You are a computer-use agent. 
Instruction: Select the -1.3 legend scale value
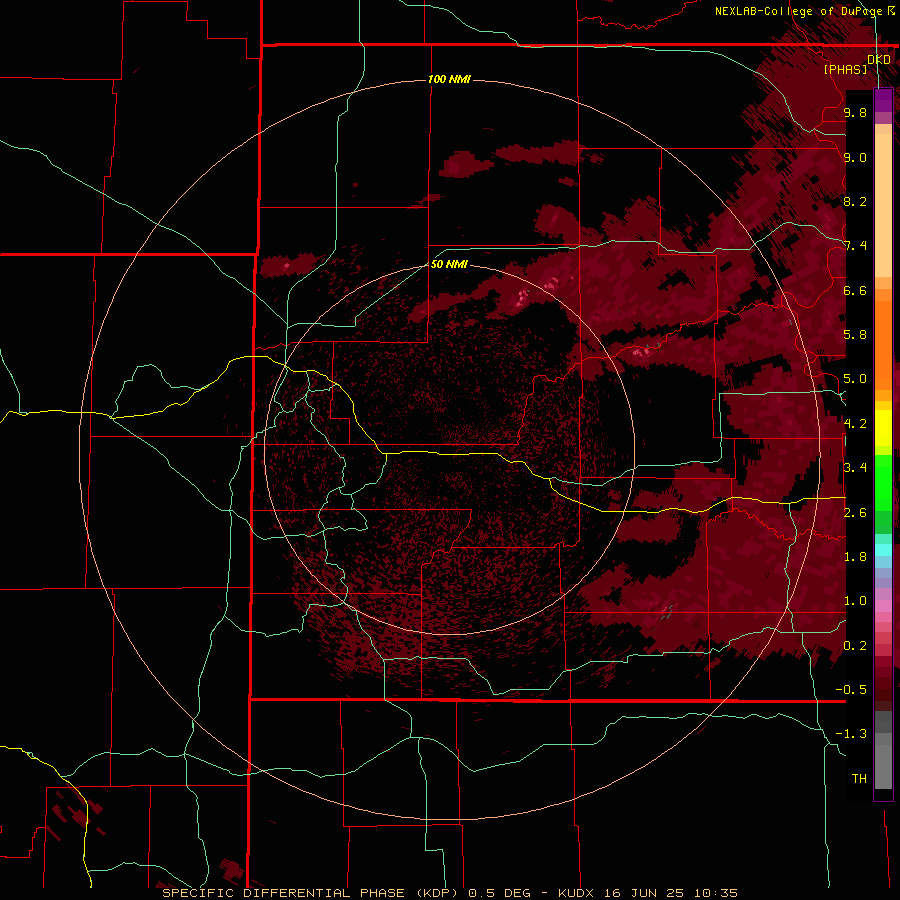click(851, 734)
